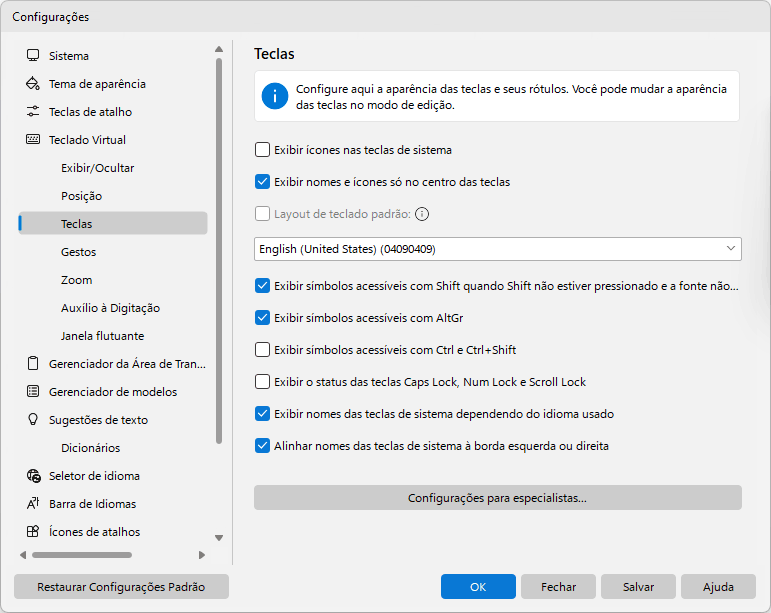Confirm with the OK button
This screenshot has height=613, width=771.
click(x=478, y=586)
